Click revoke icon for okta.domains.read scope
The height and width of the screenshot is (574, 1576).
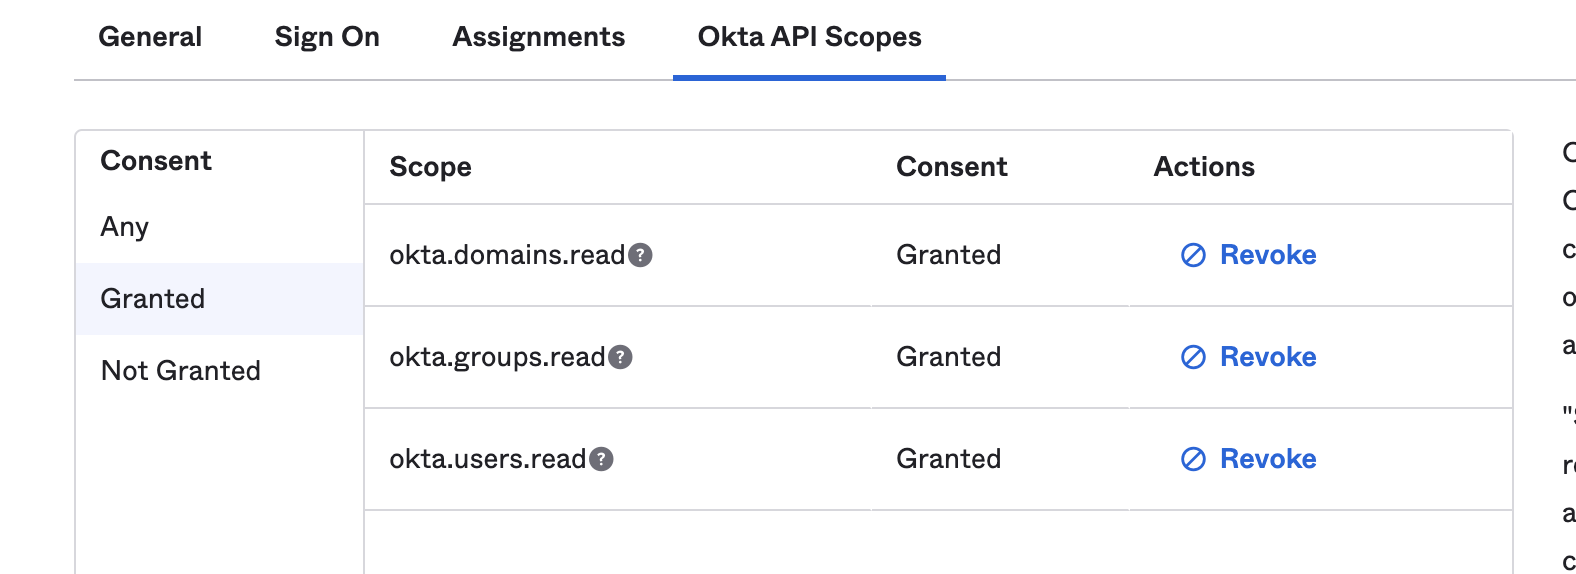pyautogui.click(x=1193, y=255)
